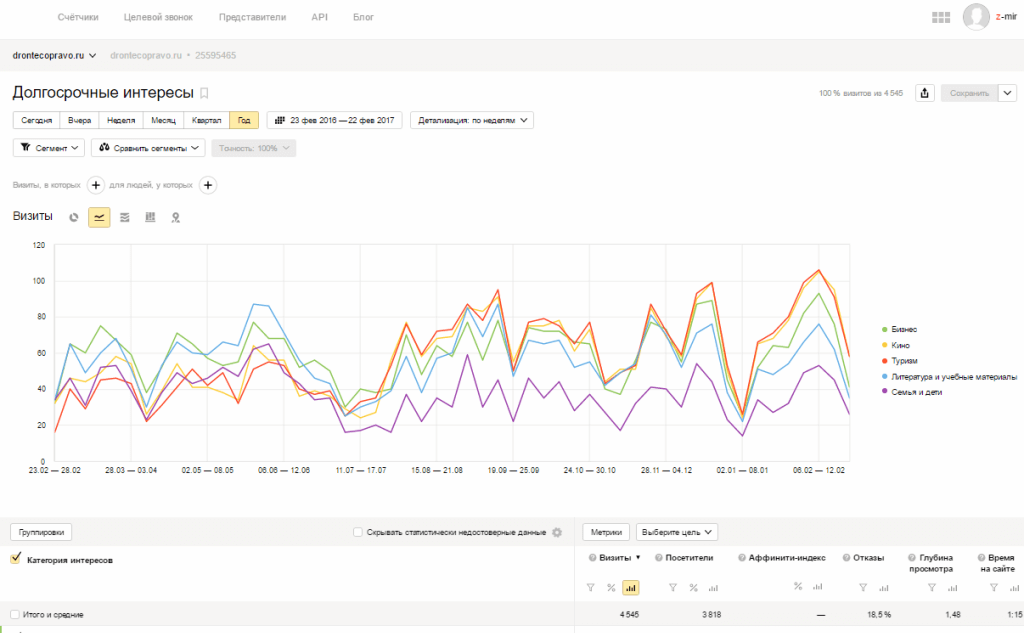
Task: Select the line chart view icon
Action: point(99,217)
